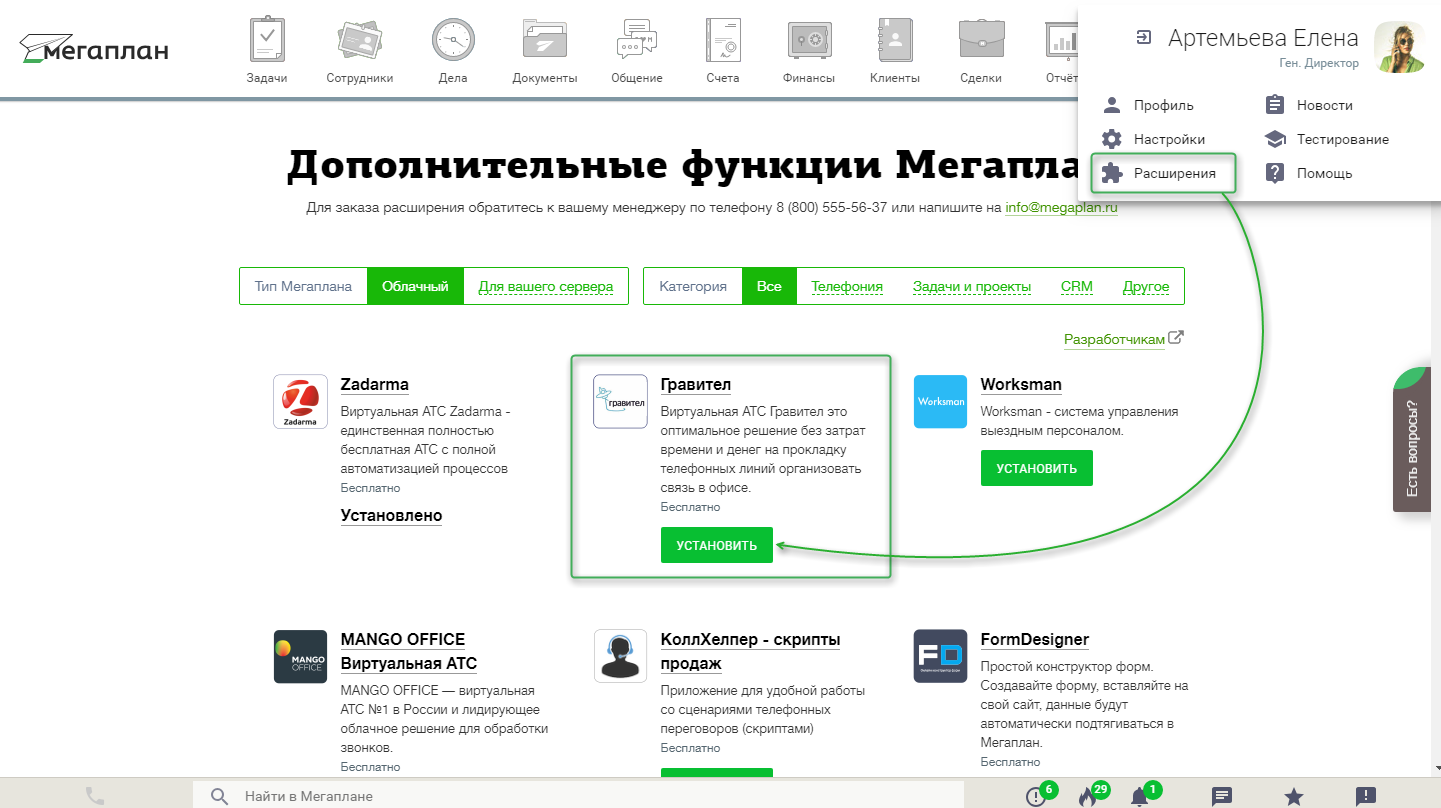1441x808 pixels.
Task: Open the Дела clock icon
Action: point(453,41)
